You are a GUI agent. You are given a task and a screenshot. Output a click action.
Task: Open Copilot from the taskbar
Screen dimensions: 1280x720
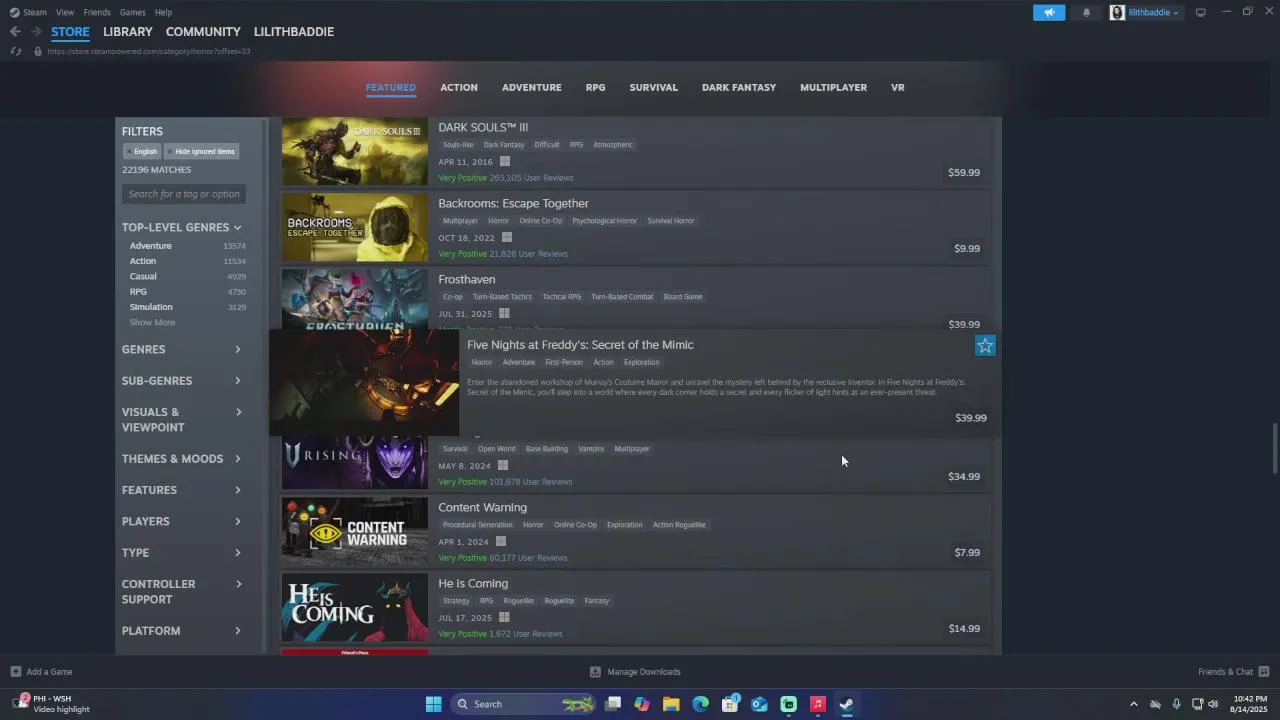(642, 704)
